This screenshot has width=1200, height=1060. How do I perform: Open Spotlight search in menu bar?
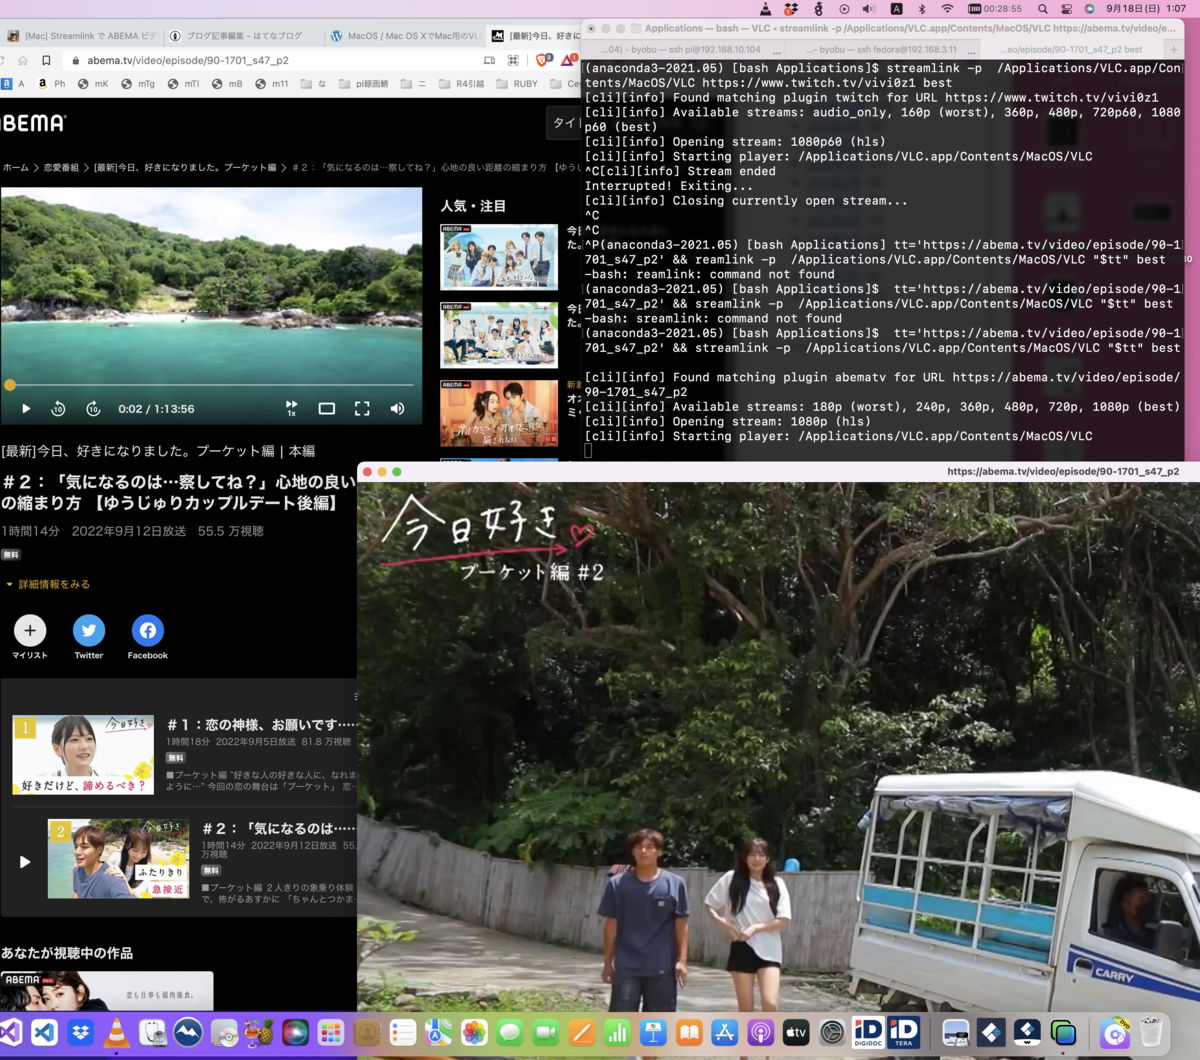coord(1042,8)
